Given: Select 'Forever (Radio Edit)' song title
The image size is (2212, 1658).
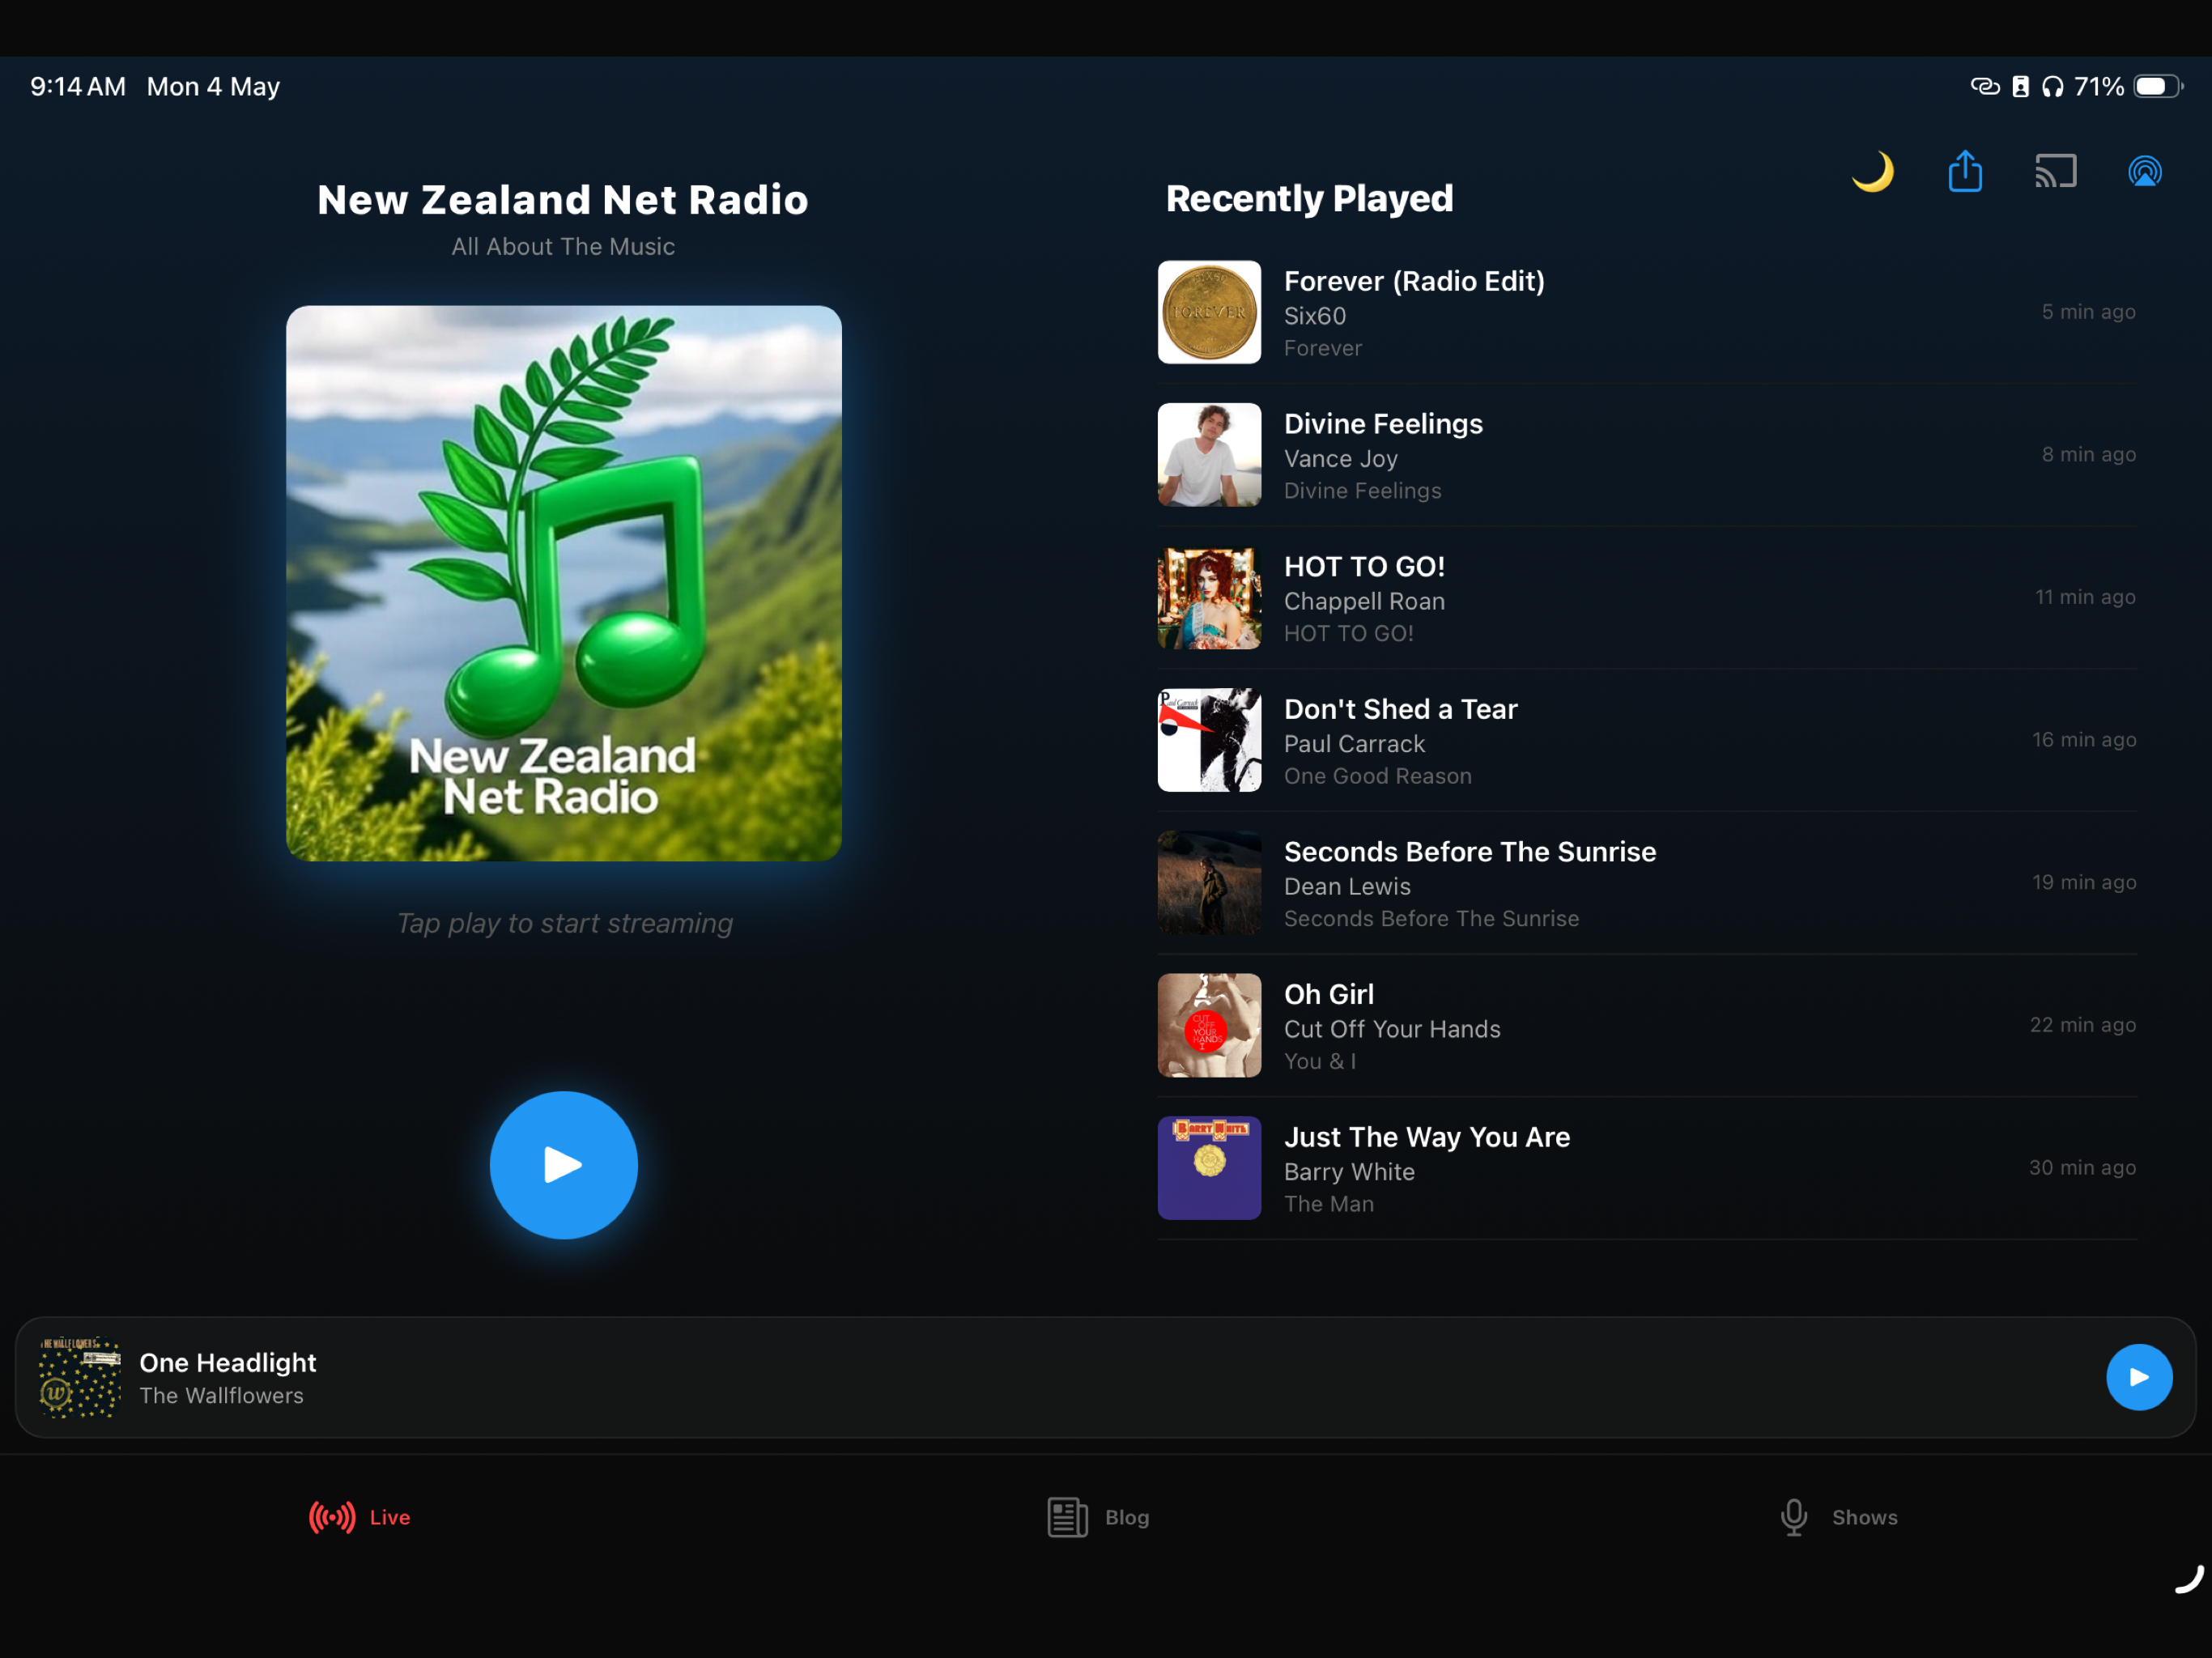Looking at the screenshot, I should point(1414,281).
